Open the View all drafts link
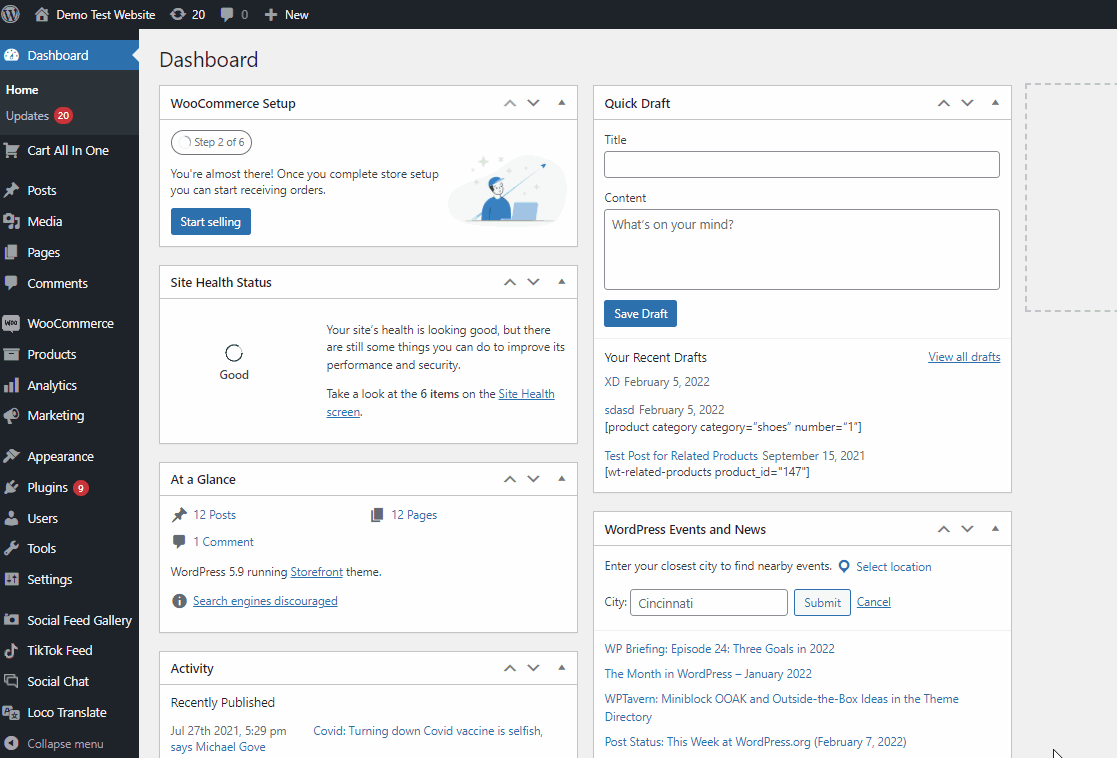This screenshot has width=1117, height=758. point(964,357)
